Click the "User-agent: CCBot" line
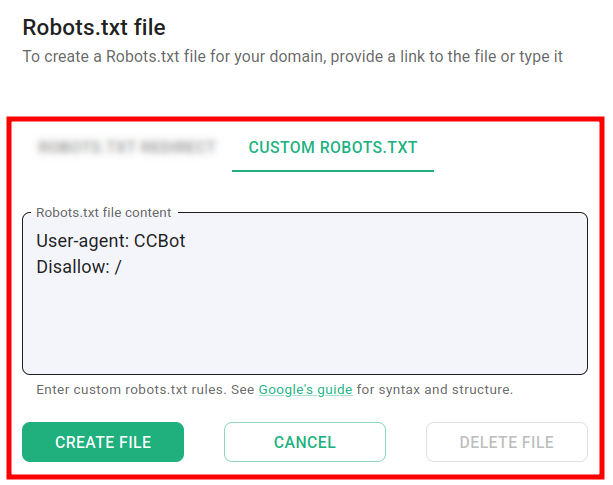 110,241
